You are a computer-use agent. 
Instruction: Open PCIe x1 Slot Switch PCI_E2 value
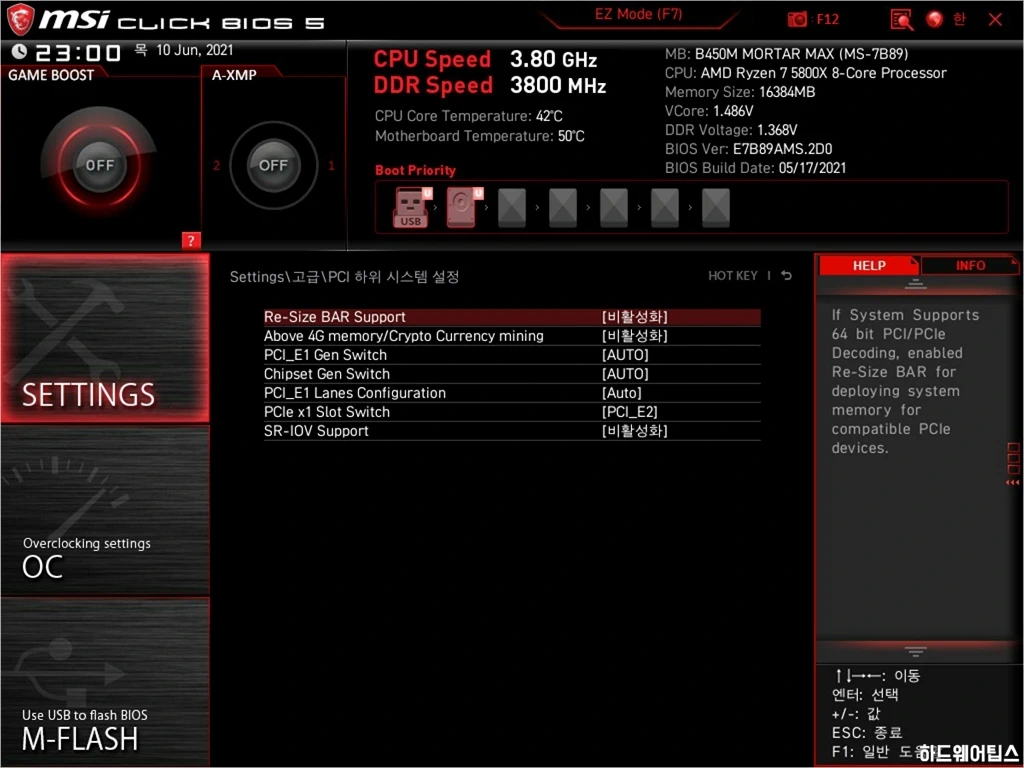pyautogui.click(x=630, y=411)
